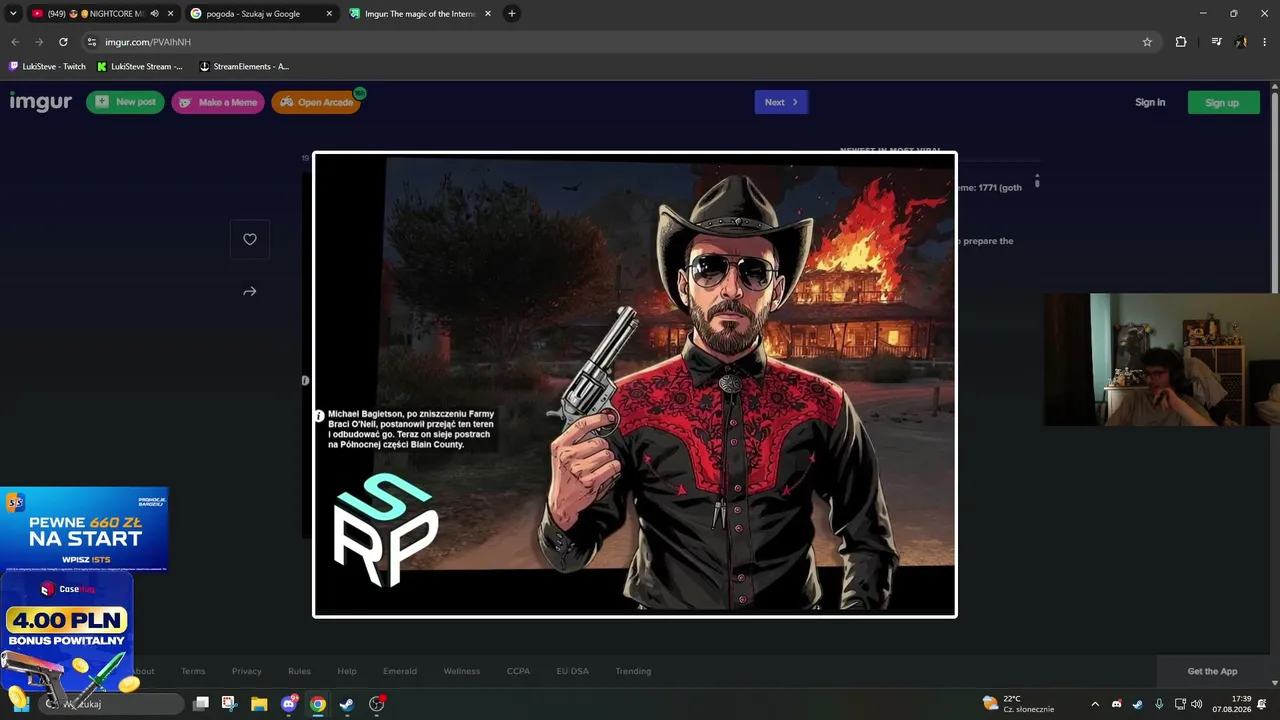Viewport: 1280px width, 720px height.
Task: Click the Open Arcade button
Action: [316, 102]
